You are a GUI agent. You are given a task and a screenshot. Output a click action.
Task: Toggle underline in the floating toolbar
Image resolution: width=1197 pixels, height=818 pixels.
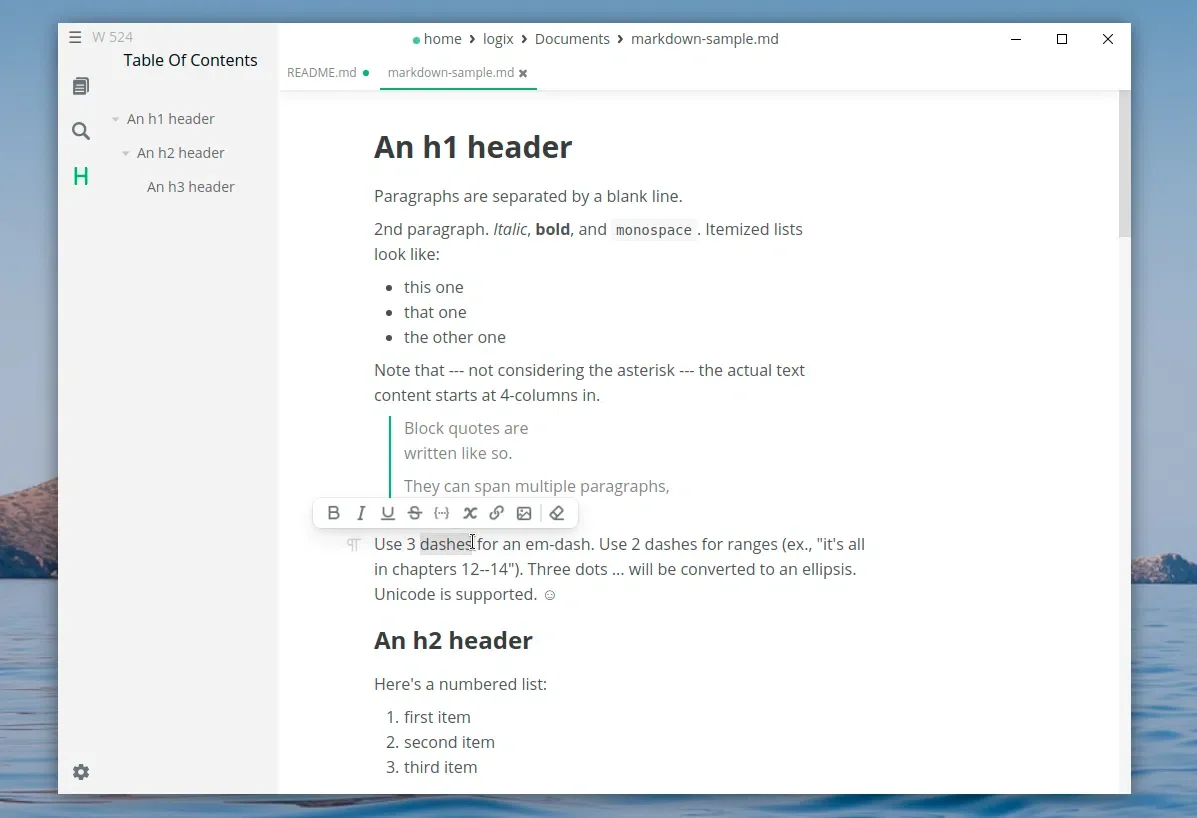click(x=387, y=512)
